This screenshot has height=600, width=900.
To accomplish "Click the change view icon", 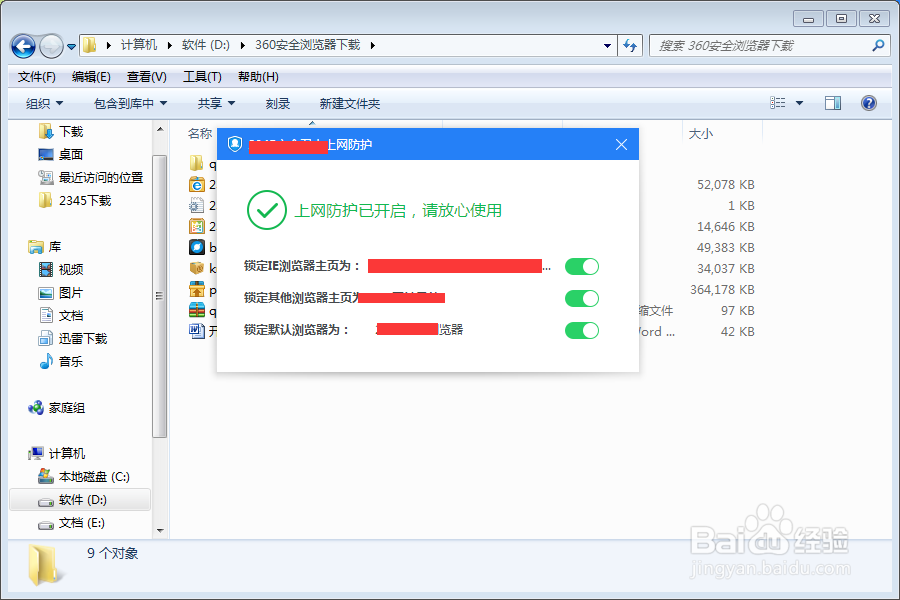I will (778, 103).
